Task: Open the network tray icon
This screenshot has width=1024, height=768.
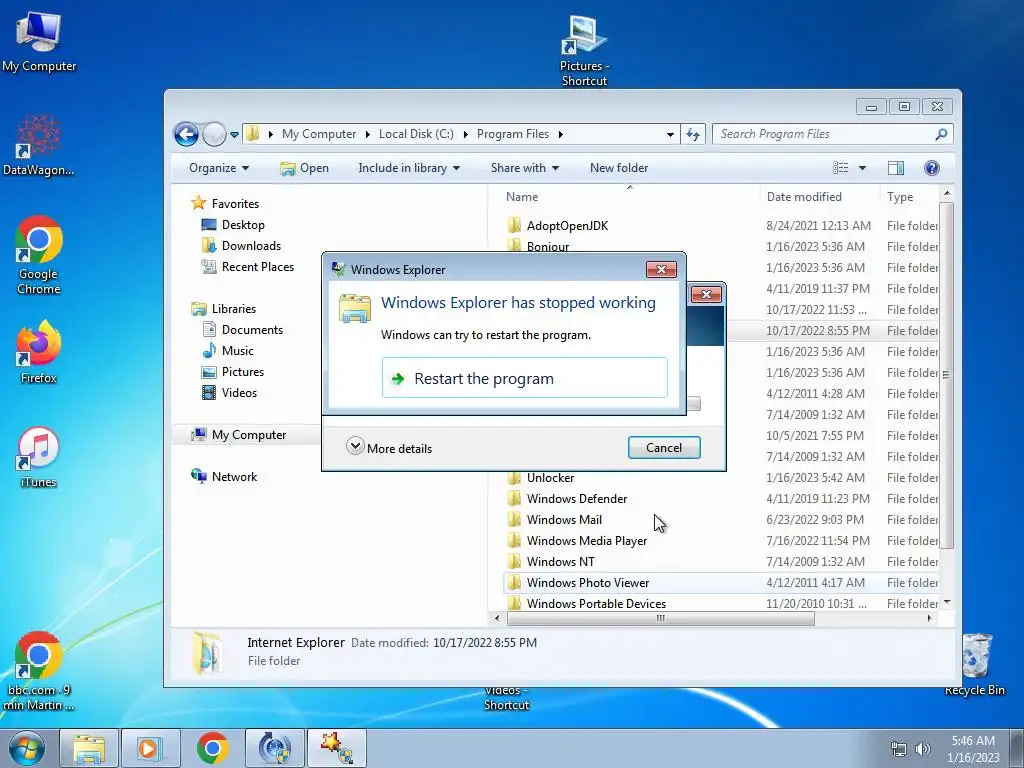Action: pyautogui.click(x=899, y=749)
